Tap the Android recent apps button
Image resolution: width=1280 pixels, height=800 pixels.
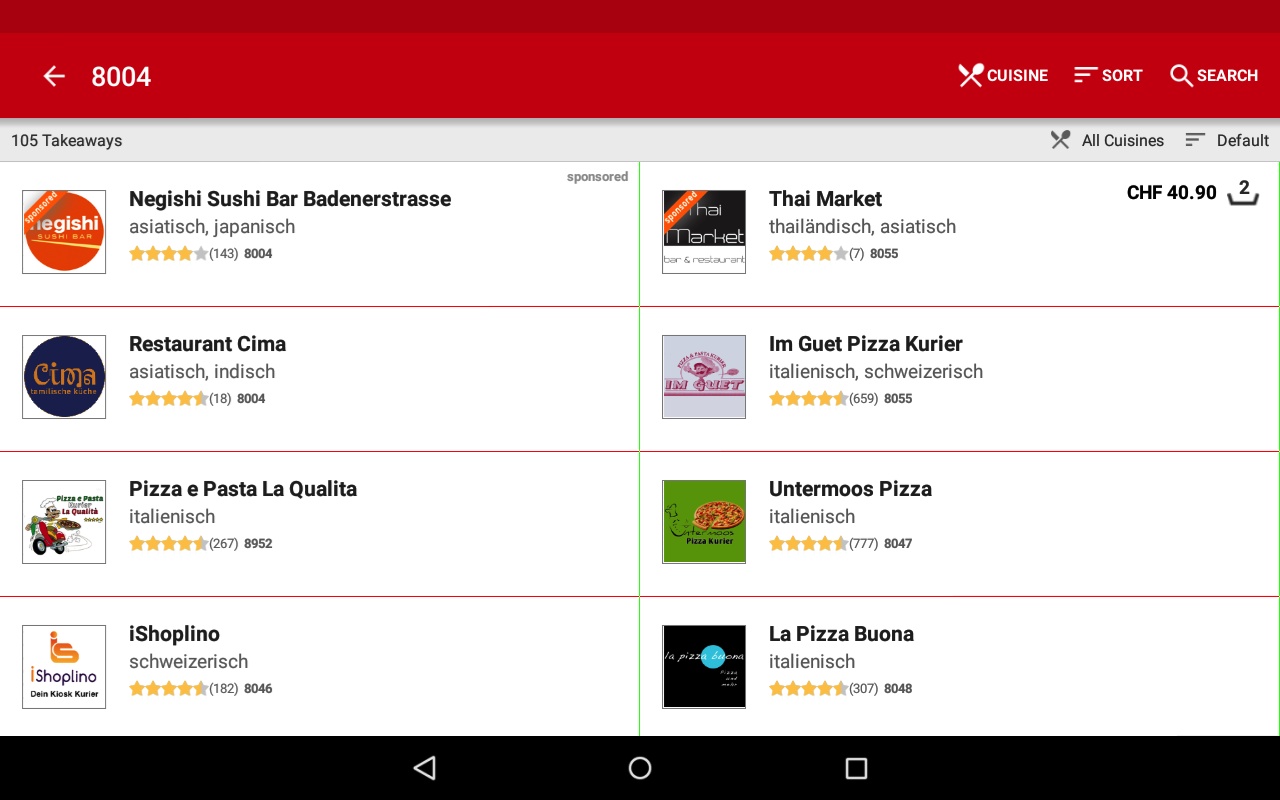click(x=856, y=768)
